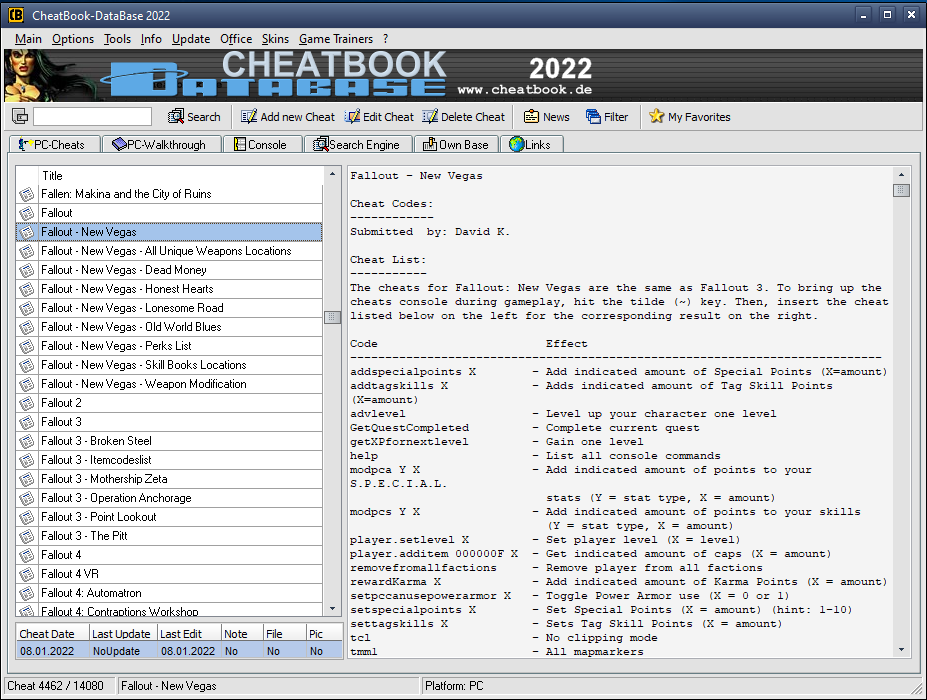Click the icon left of search field
This screenshot has width=927, height=700.
(x=20, y=116)
